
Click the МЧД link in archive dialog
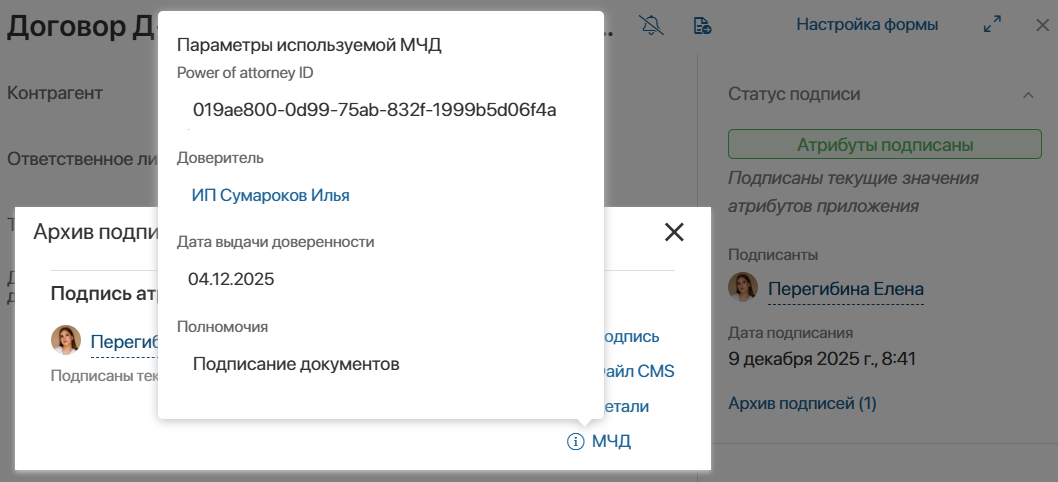[611, 441]
